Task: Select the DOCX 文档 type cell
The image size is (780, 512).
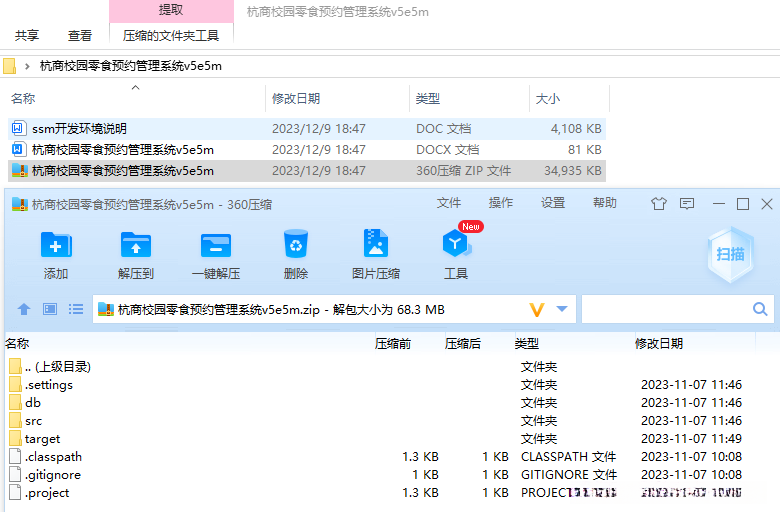Action: (447, 149)
